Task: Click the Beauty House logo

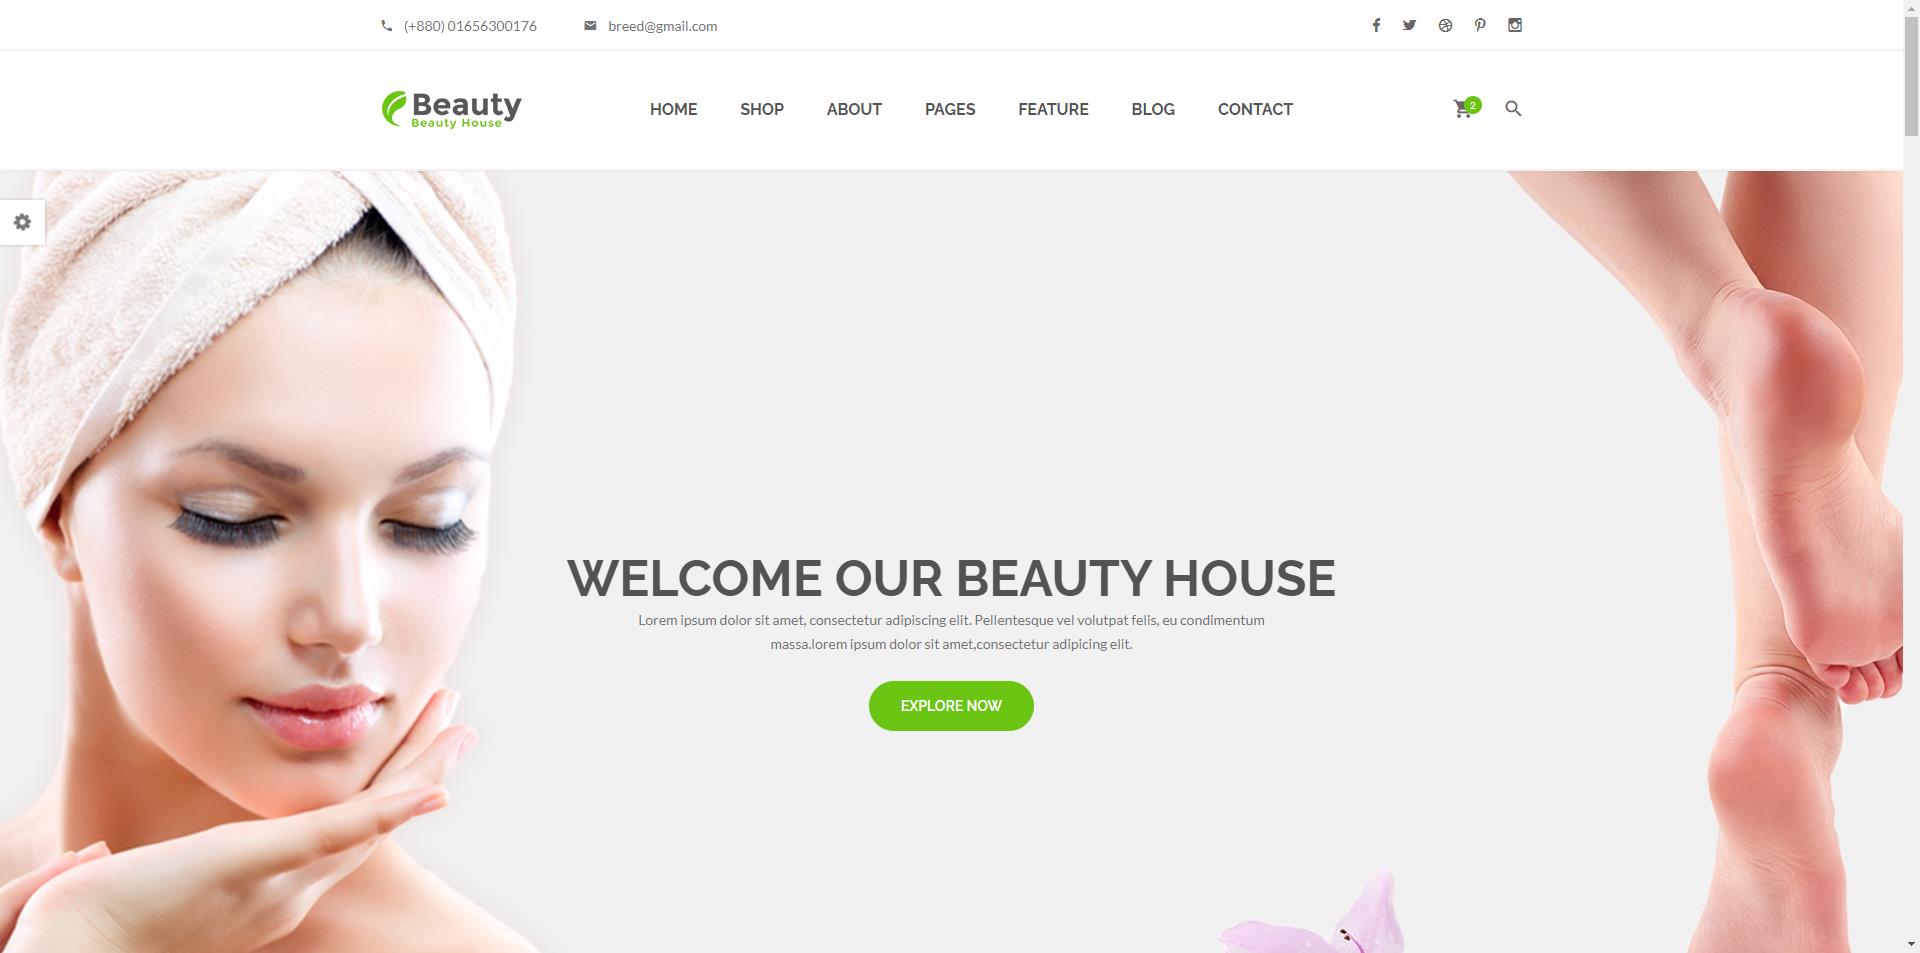Action: pos(451,109)
